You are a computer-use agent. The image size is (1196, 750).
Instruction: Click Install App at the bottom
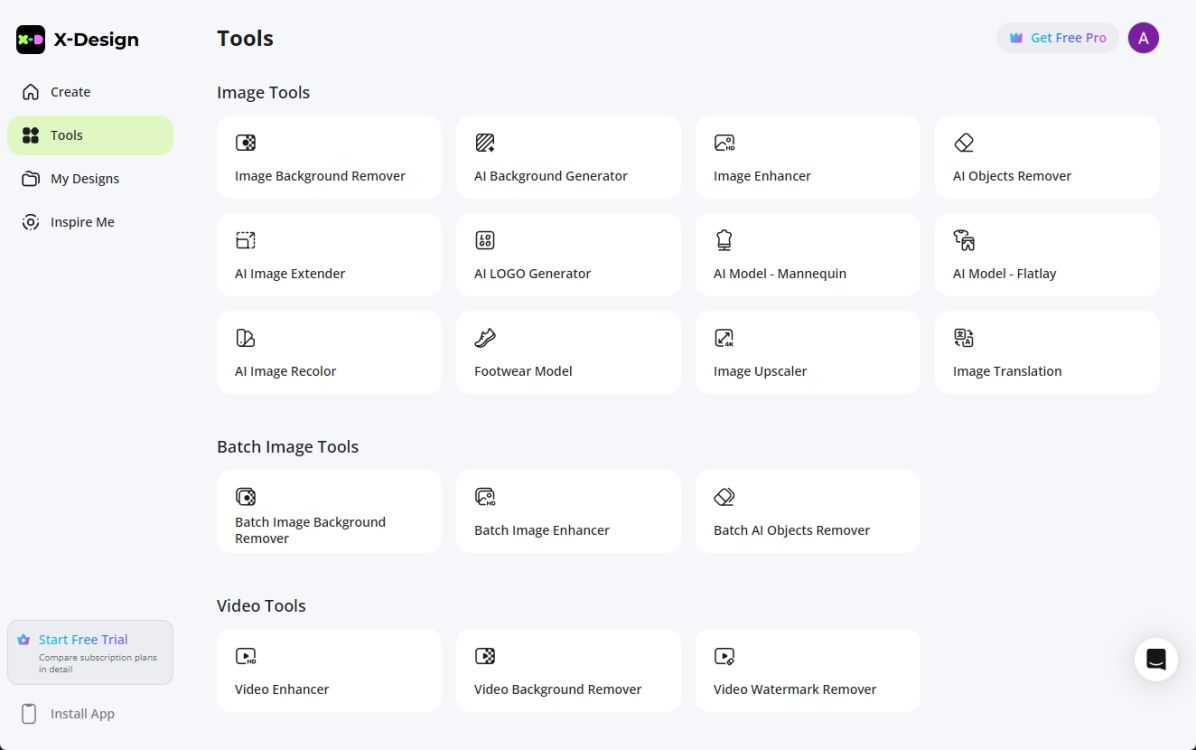[x=82, y=714]
